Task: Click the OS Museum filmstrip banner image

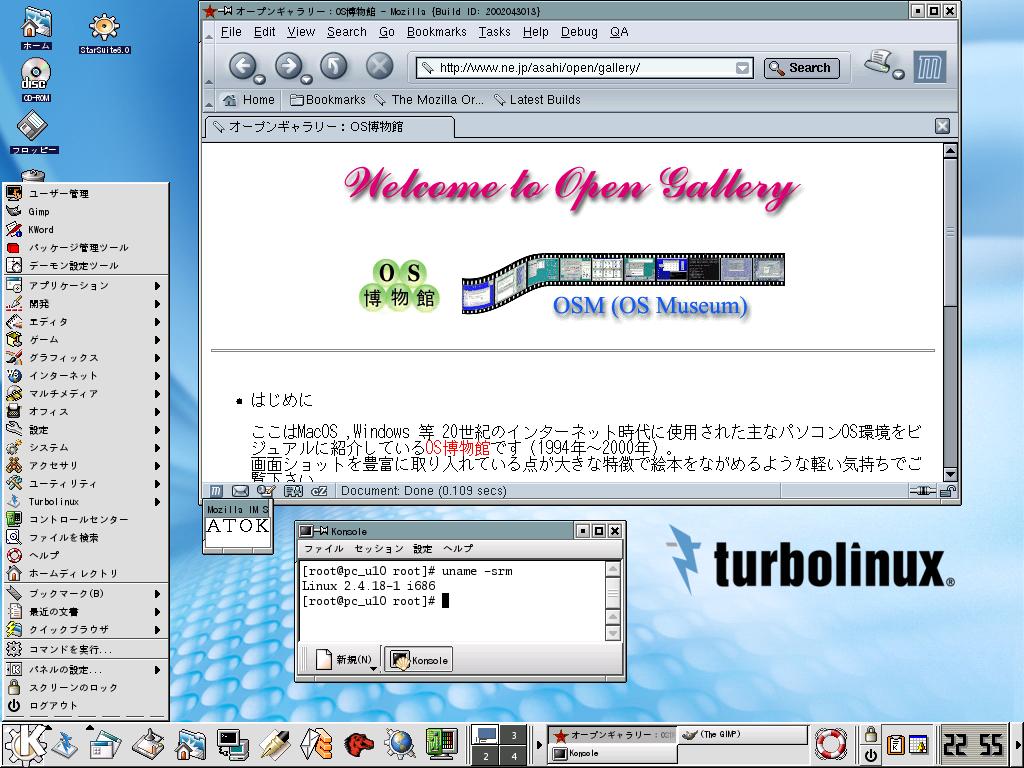Action: coord(623,283)
